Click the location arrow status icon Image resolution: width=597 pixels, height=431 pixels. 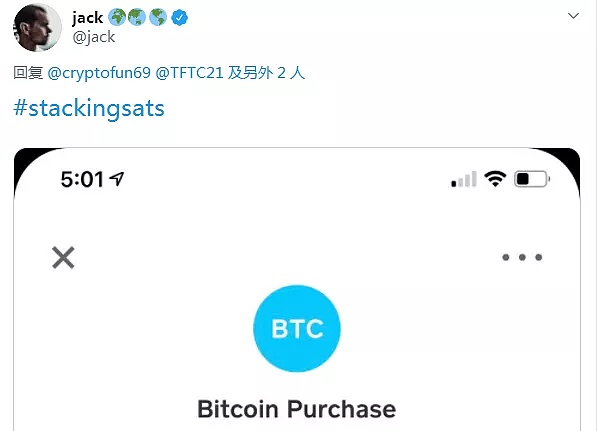[x=117, y=179]
